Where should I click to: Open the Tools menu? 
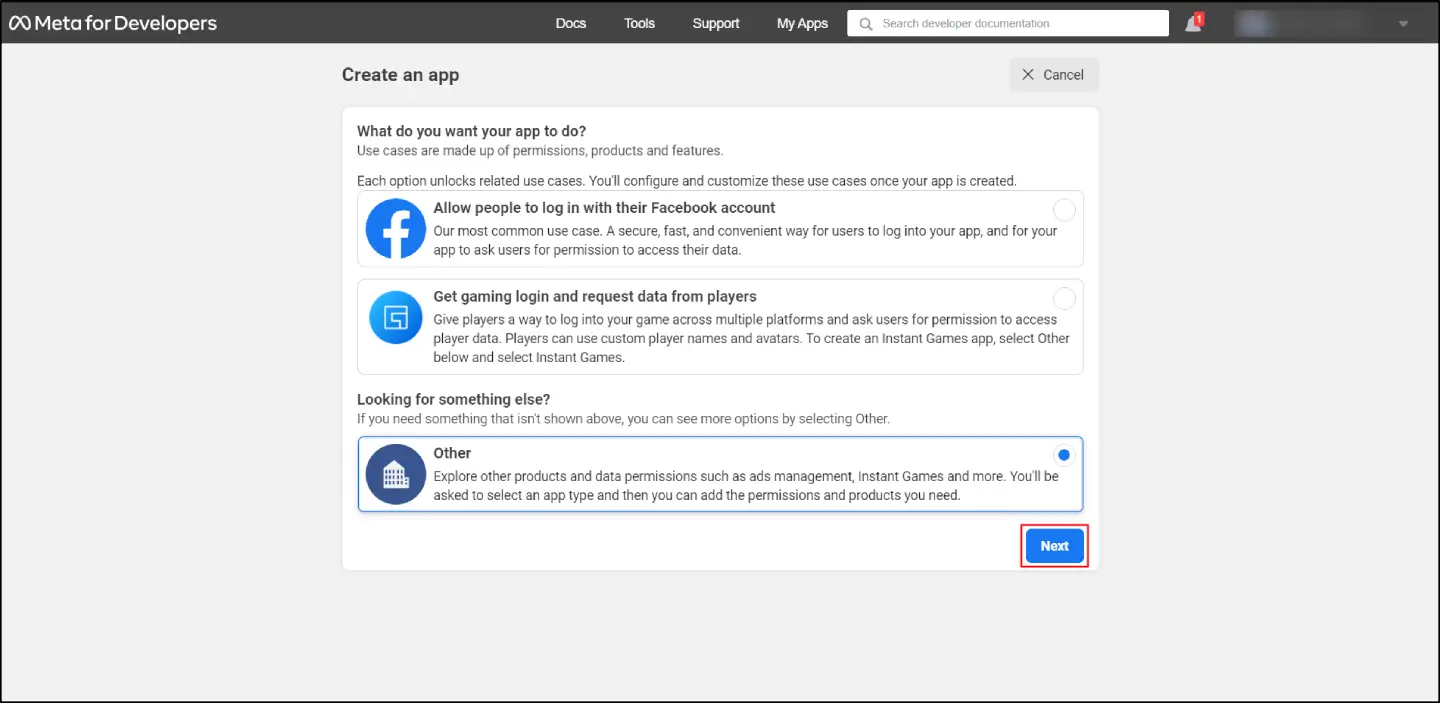coord(640,23)
